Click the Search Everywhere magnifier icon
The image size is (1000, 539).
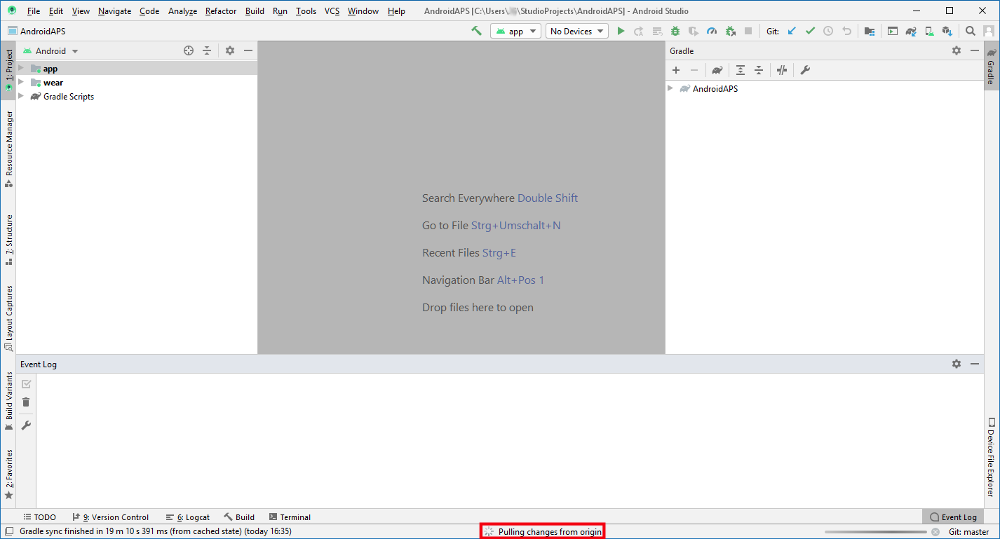coord(970,31)
